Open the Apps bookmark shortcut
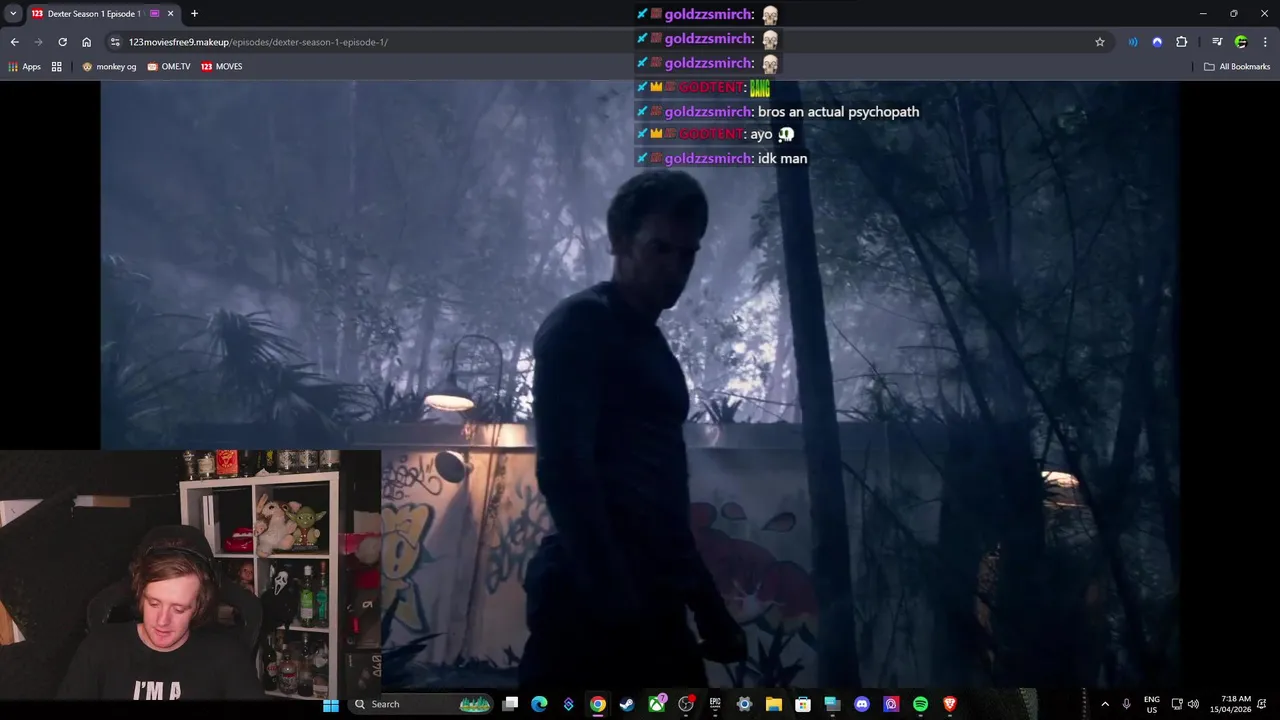The image size is (1280, 720). pos(24,67)
